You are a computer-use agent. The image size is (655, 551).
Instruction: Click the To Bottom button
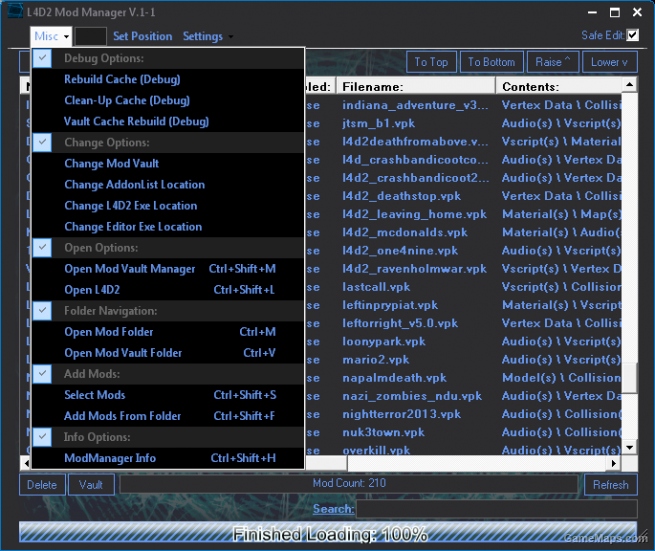(491, 62)
